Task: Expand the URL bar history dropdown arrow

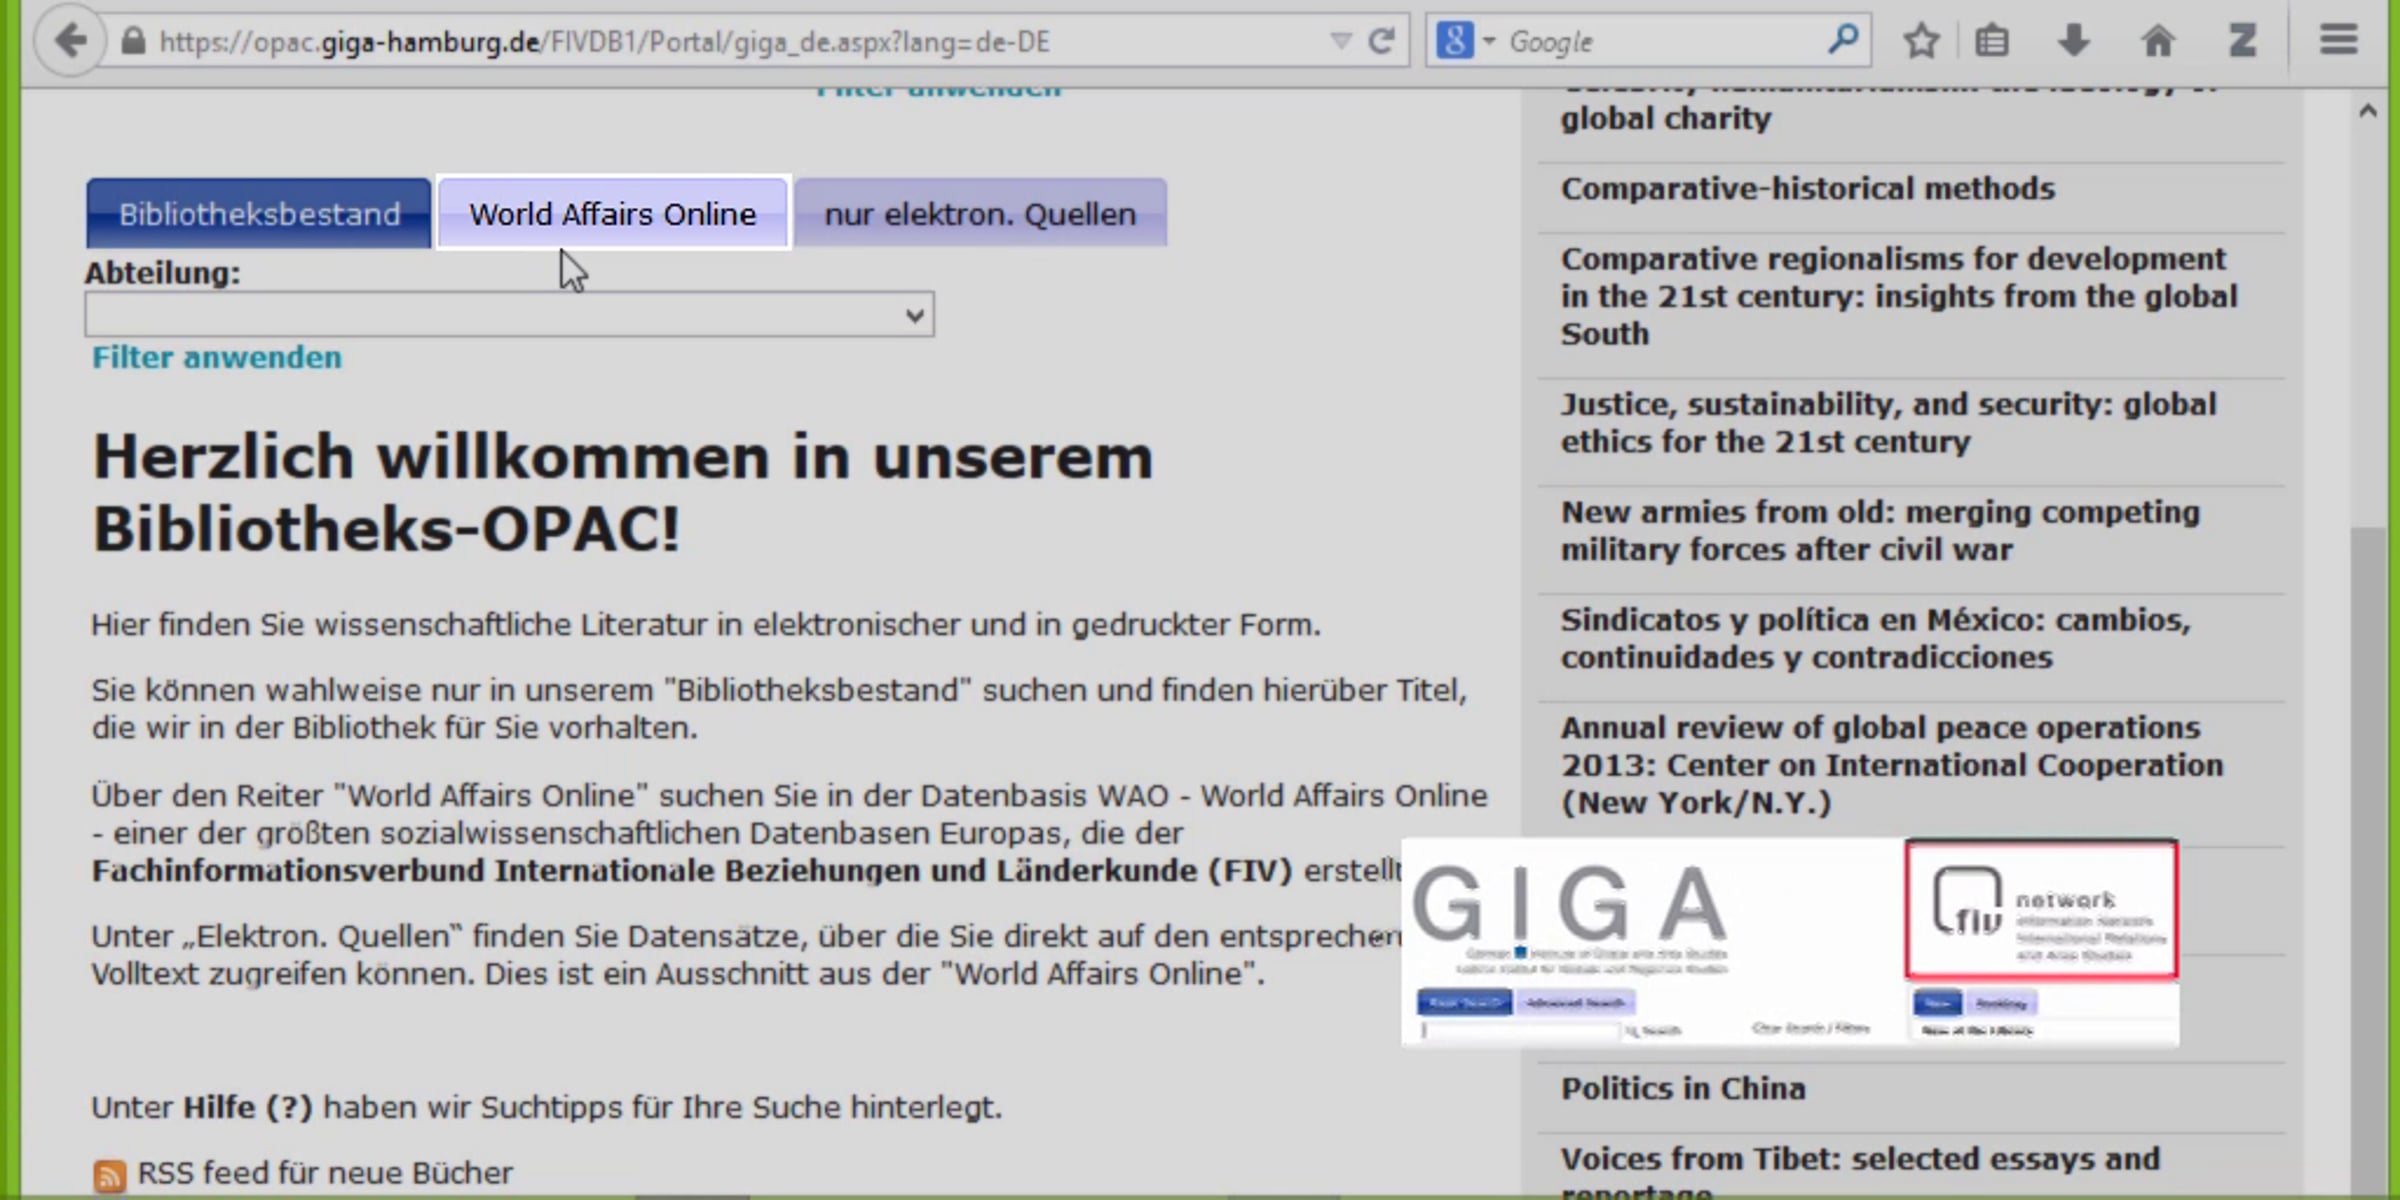Action: pyautogui.click(x=1341, y=41)
